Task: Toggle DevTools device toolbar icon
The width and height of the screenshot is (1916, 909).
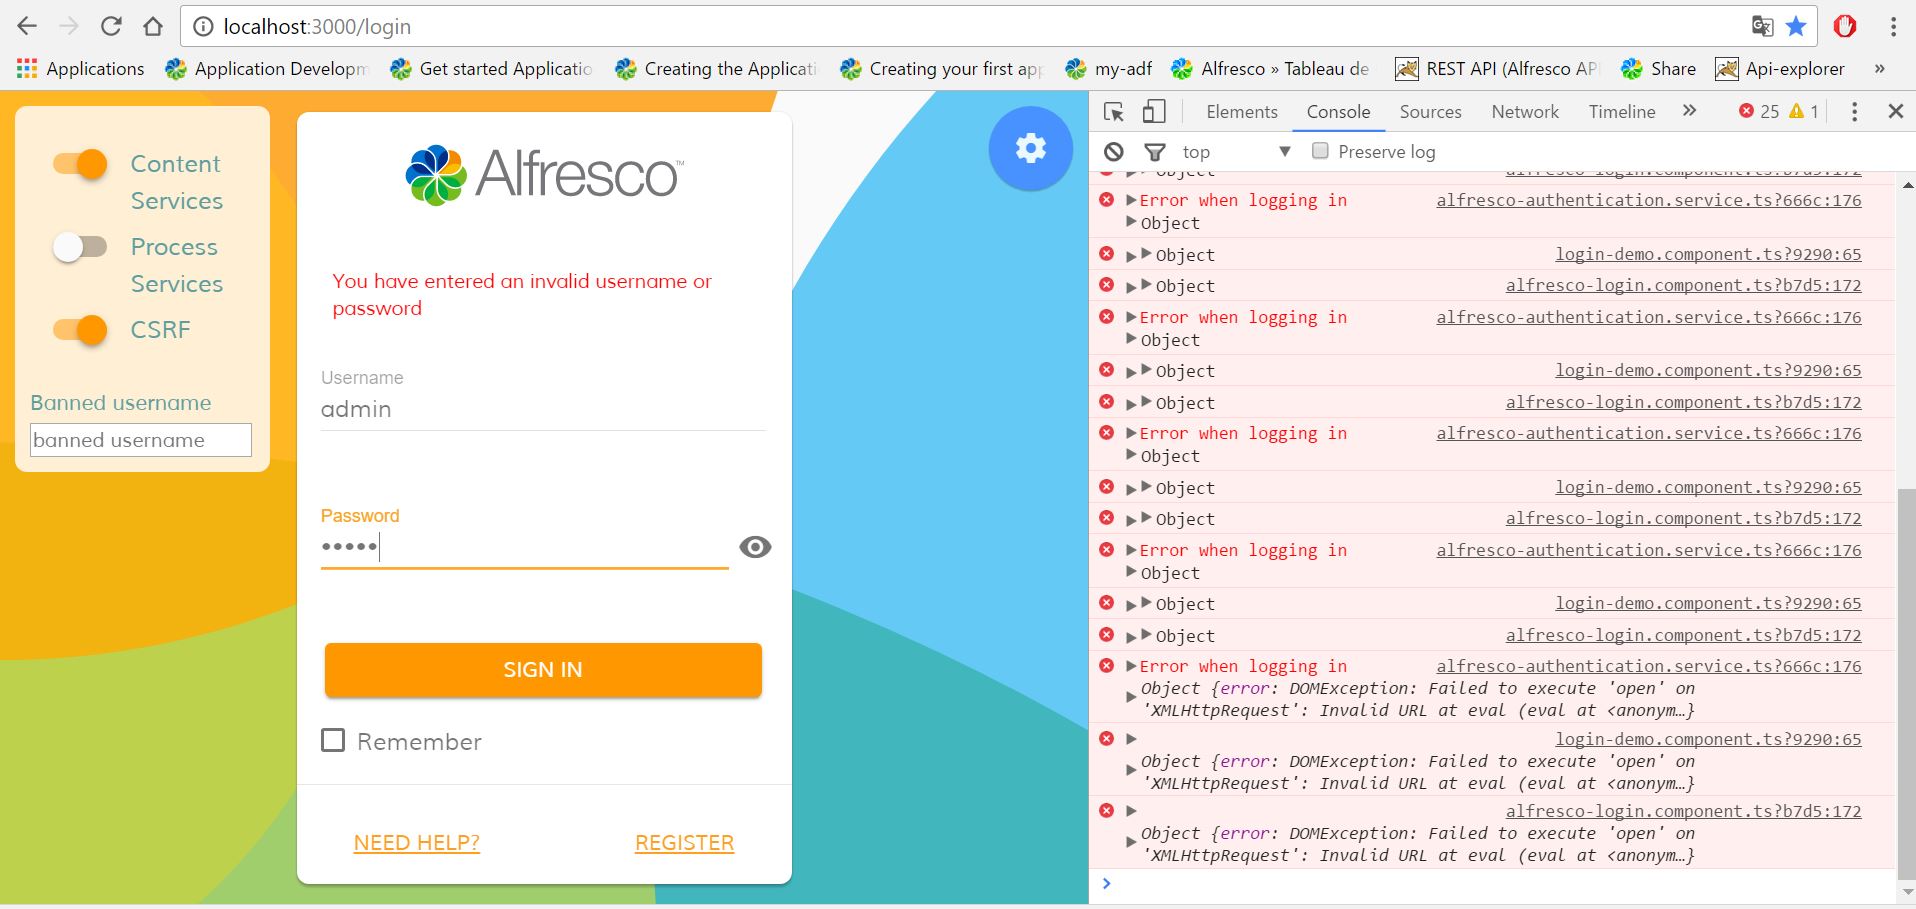Action: point(1154,112)
